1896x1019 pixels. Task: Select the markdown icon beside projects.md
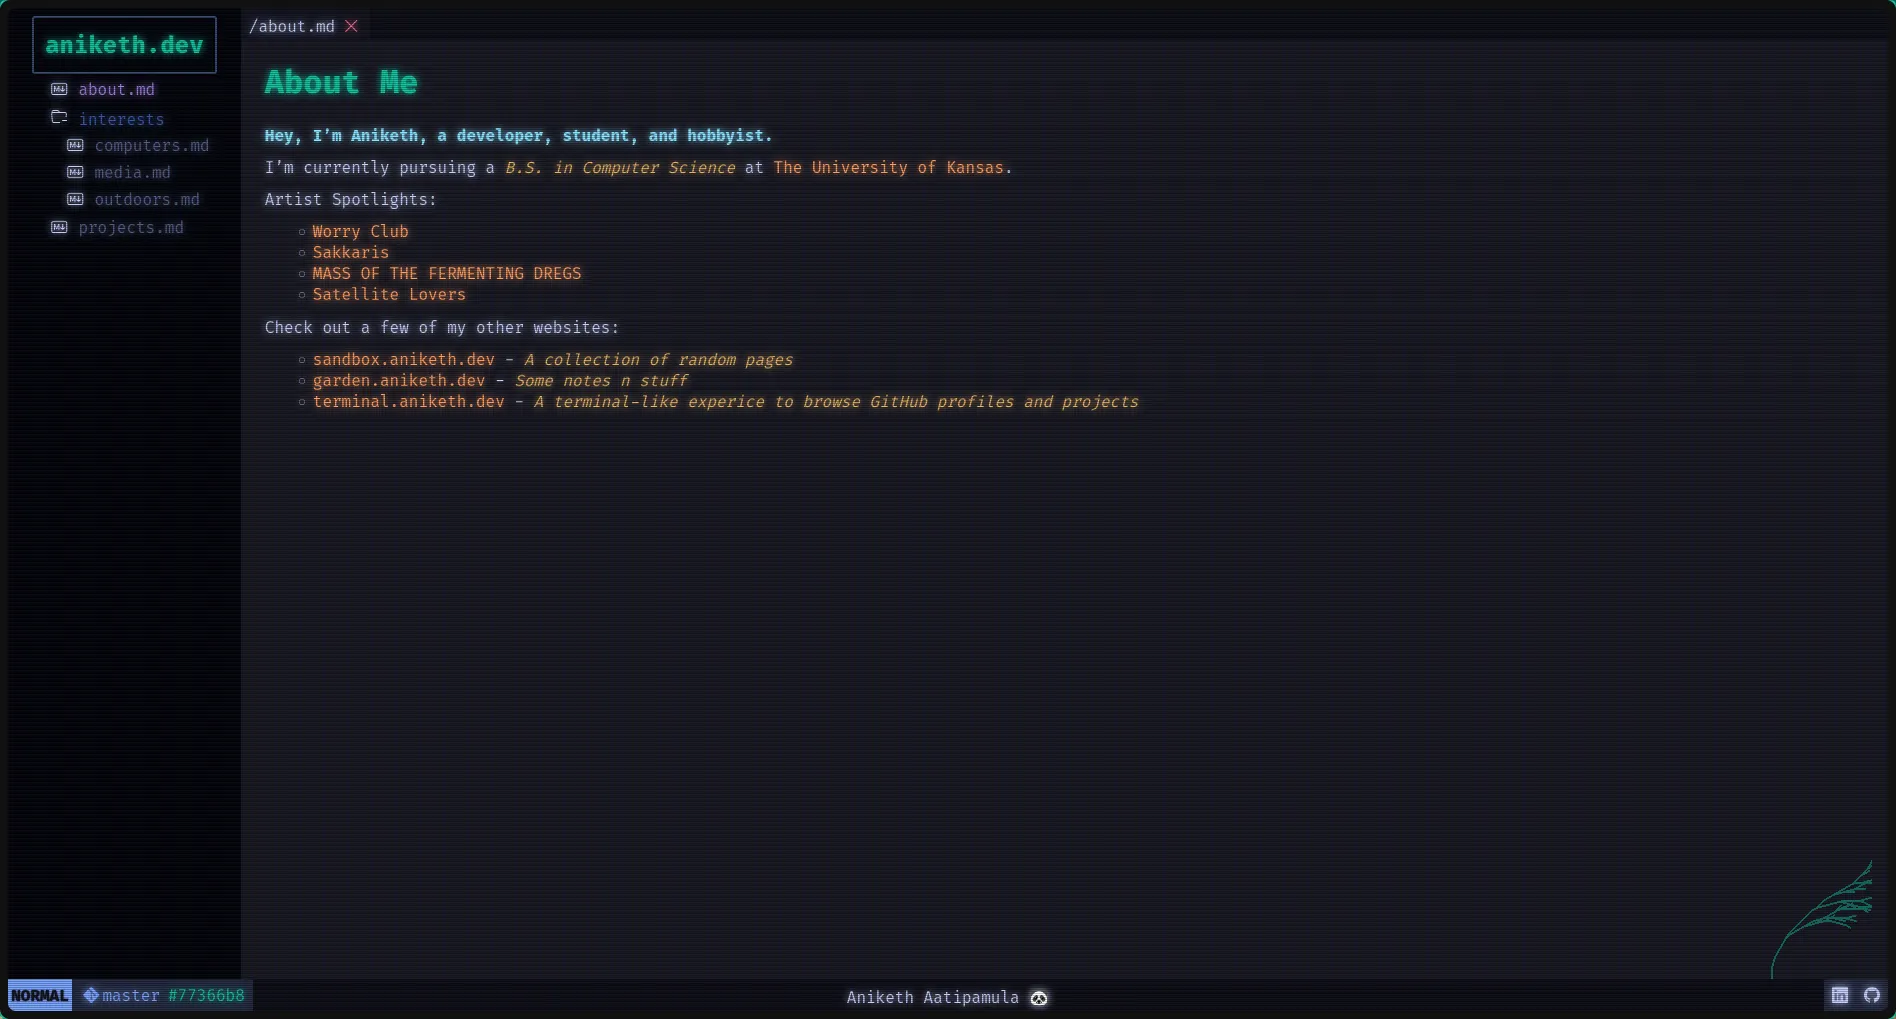click(x=59, y=227)
